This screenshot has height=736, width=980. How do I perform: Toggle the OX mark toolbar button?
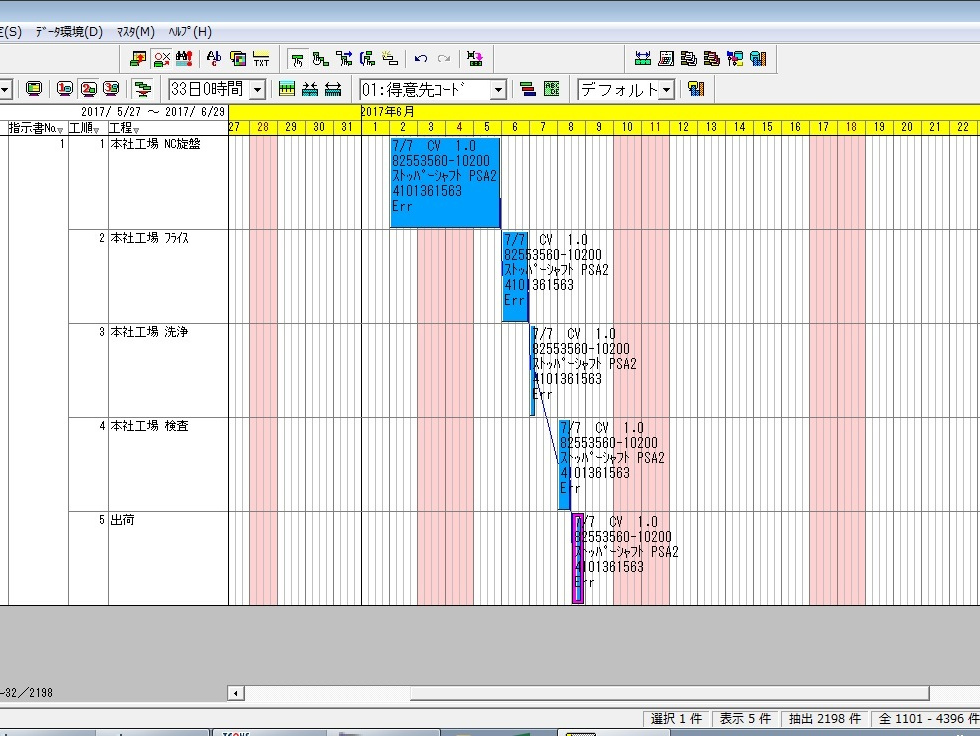[x=161, y=59]
